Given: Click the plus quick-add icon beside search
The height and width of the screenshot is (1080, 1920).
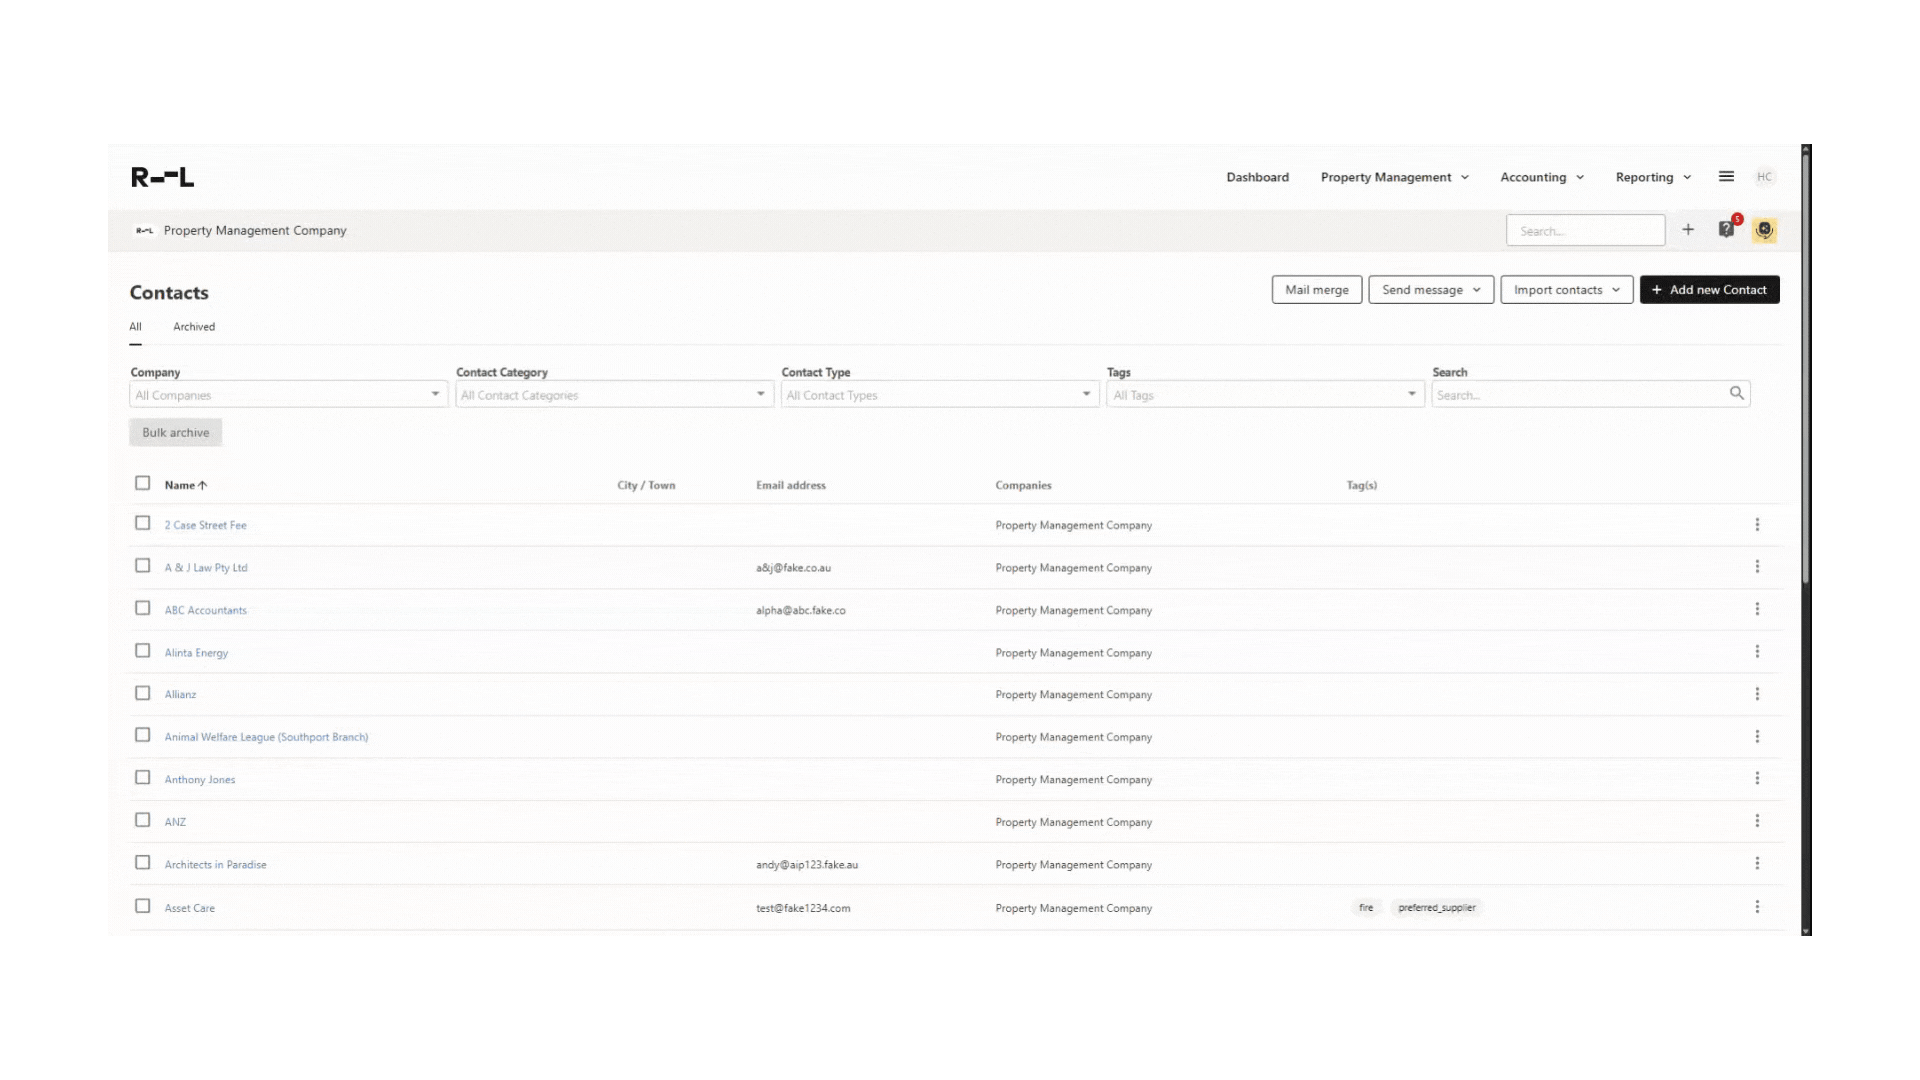Looking at the screenshot, I should coord(1688,230).
